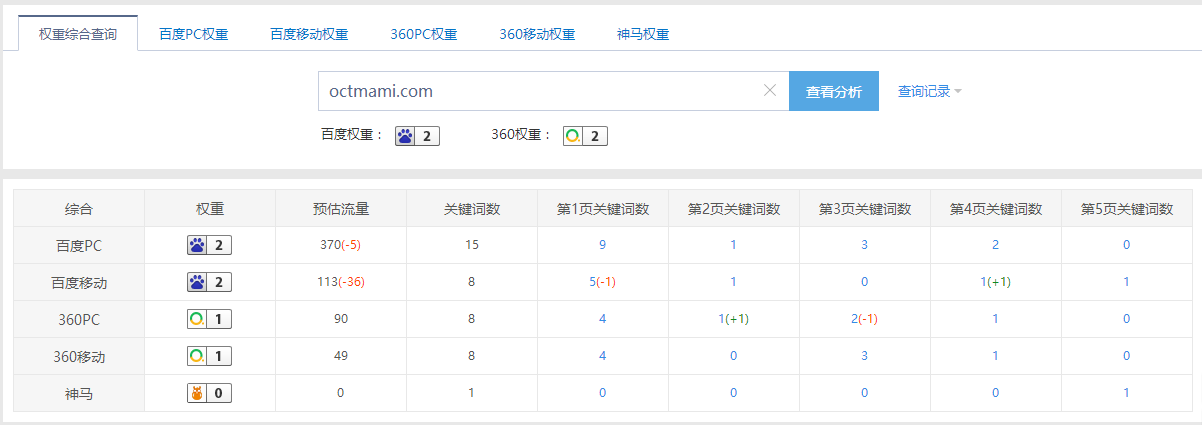Open 百度PC first-page keyword count 9
This screenshot has height=425, width=1202.
(602, 245)
